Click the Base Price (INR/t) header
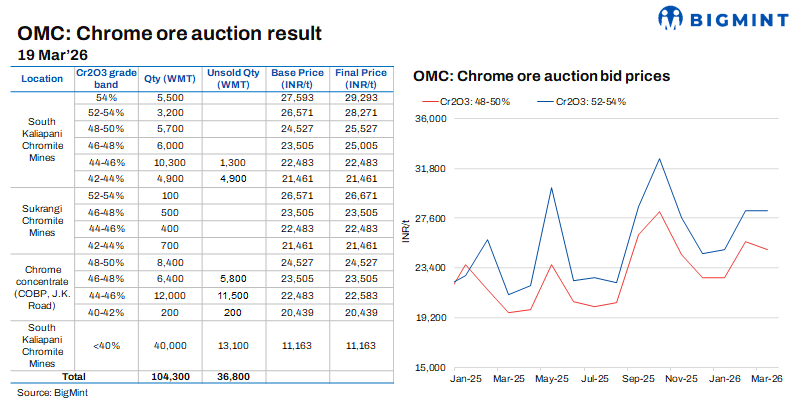Viewport: 804px width, 401px height. [x=297, y=78]
